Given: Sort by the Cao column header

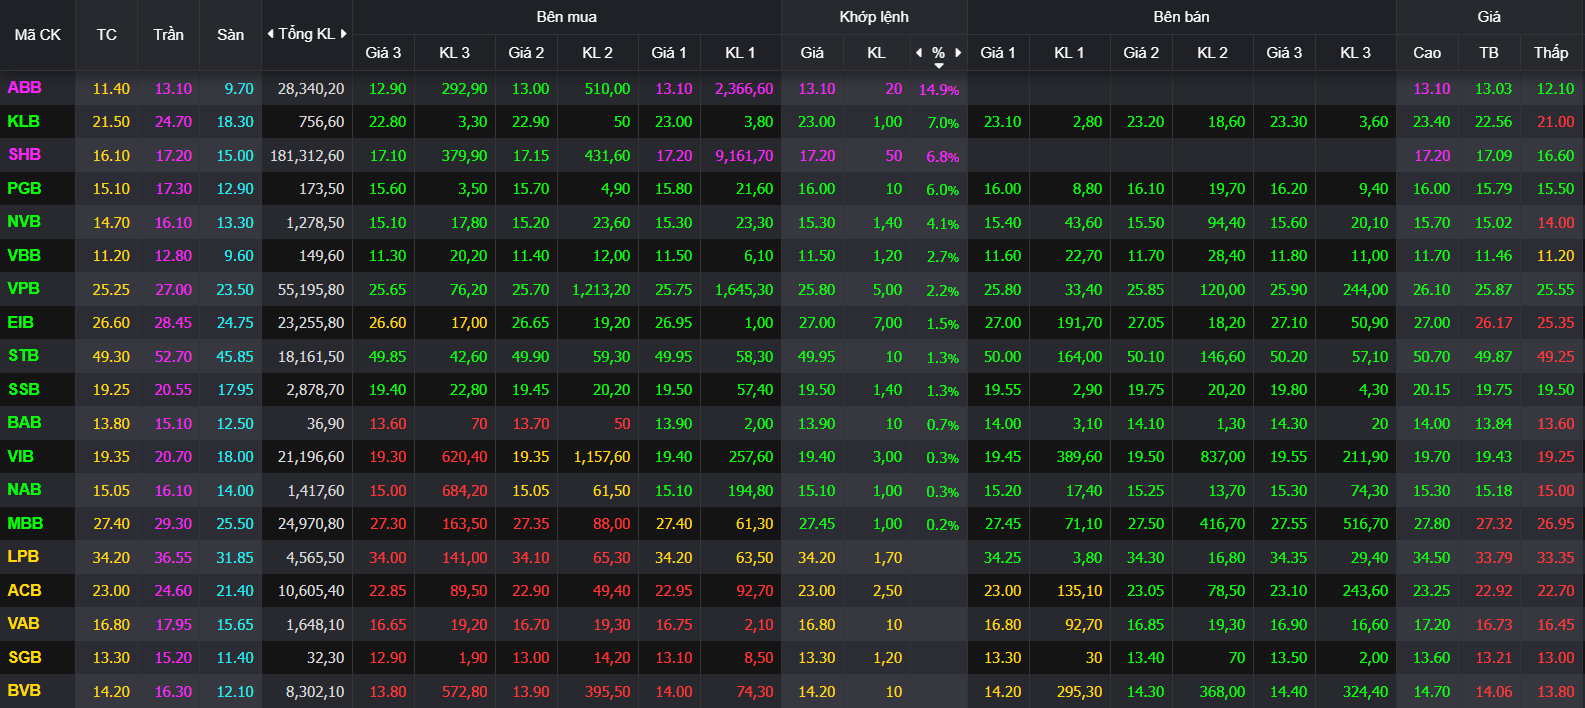Looking at the screenshot, I should tap(1427, 52).
